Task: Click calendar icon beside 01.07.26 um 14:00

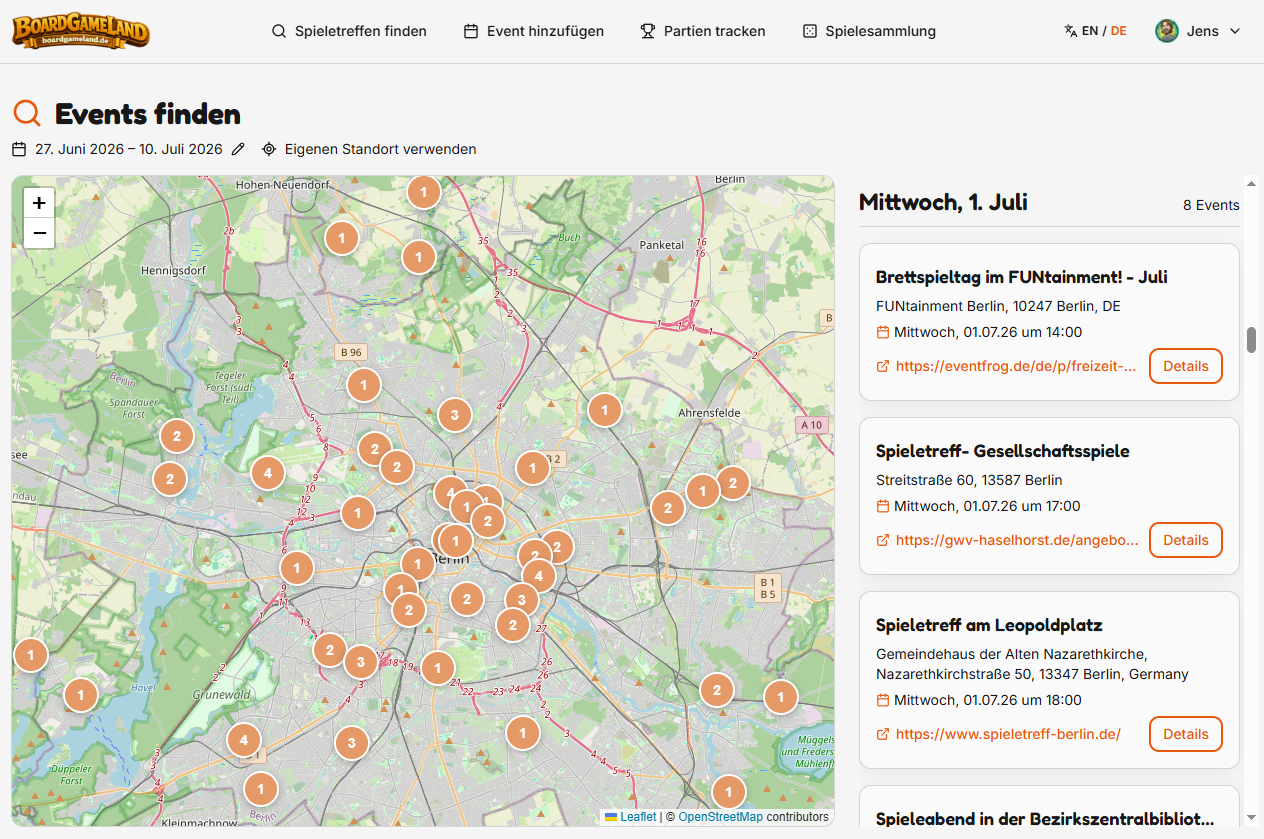Action: [x=883, y=332]
